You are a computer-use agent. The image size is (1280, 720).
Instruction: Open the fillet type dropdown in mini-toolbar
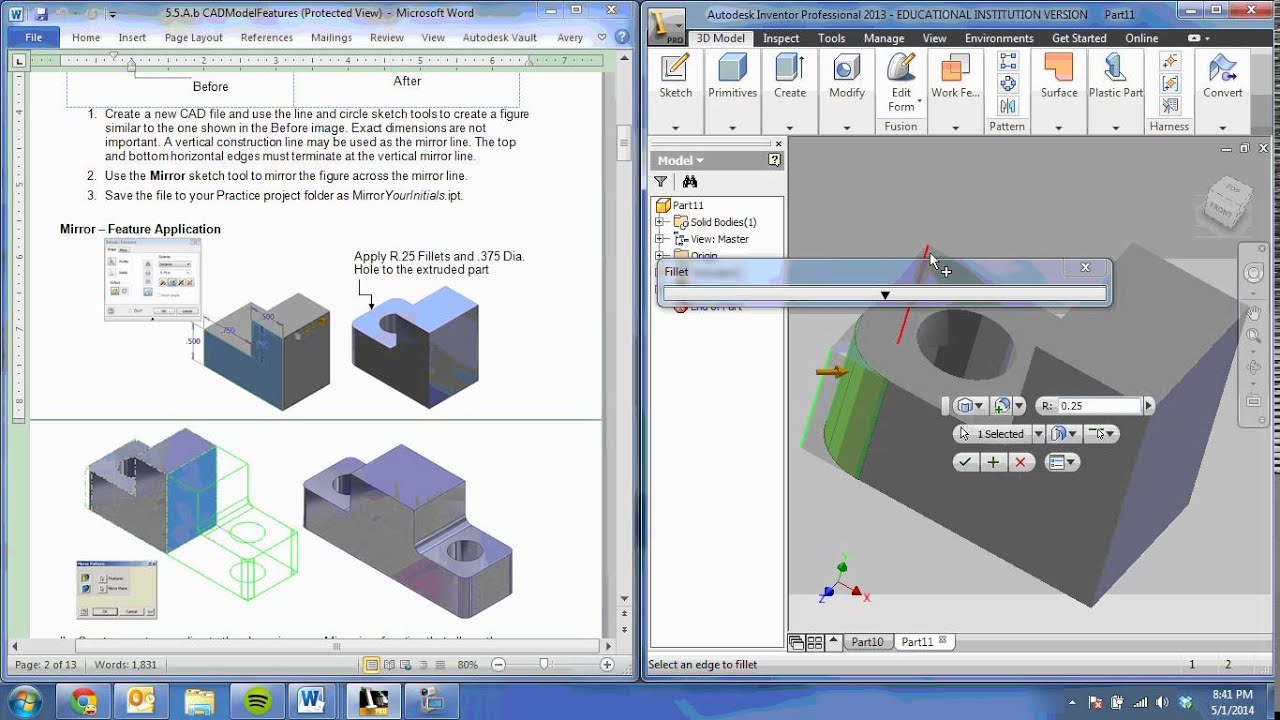point(981,406)
